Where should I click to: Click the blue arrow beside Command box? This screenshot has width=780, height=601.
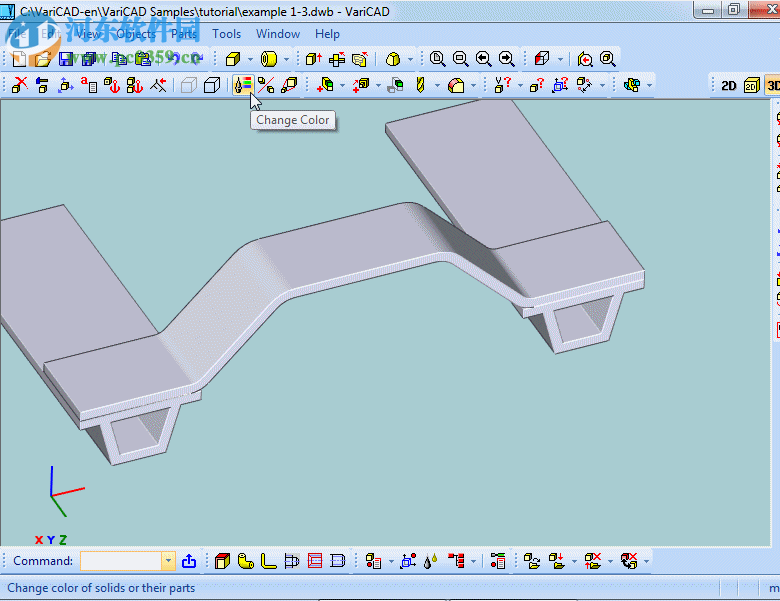pos(189,561)
